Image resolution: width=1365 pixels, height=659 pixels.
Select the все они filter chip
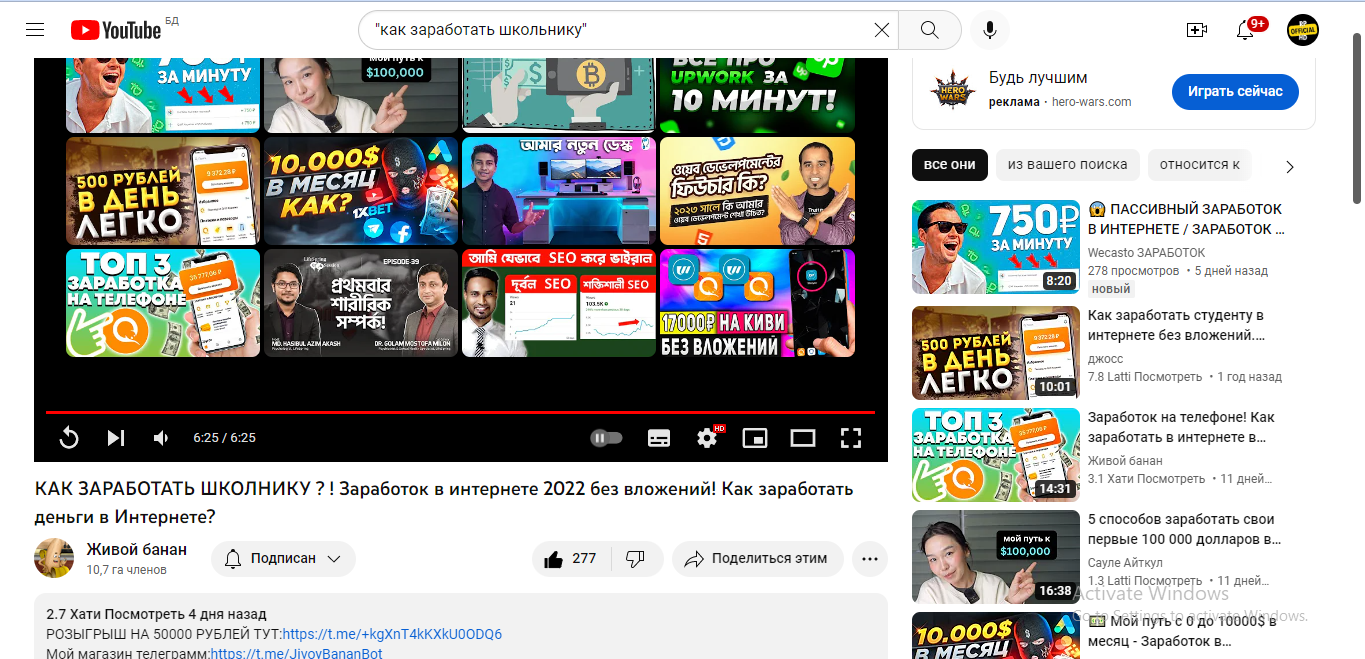950,165
